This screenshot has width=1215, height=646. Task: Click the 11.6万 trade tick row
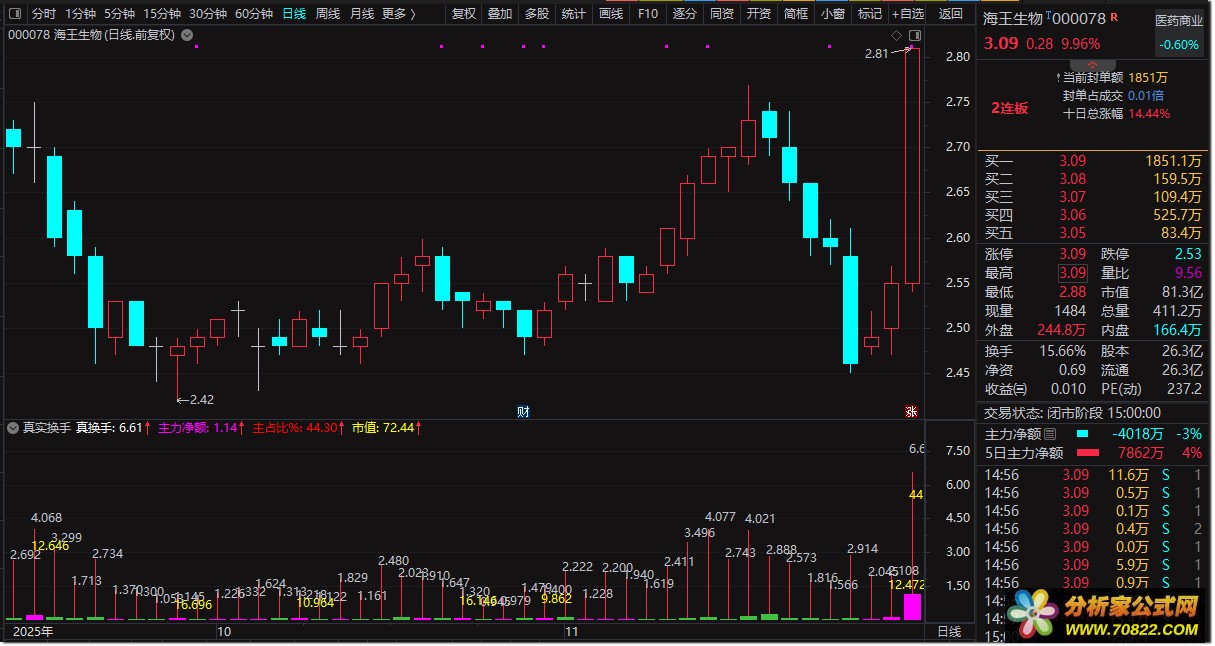pyautogui.click(x=1093, y=475)
